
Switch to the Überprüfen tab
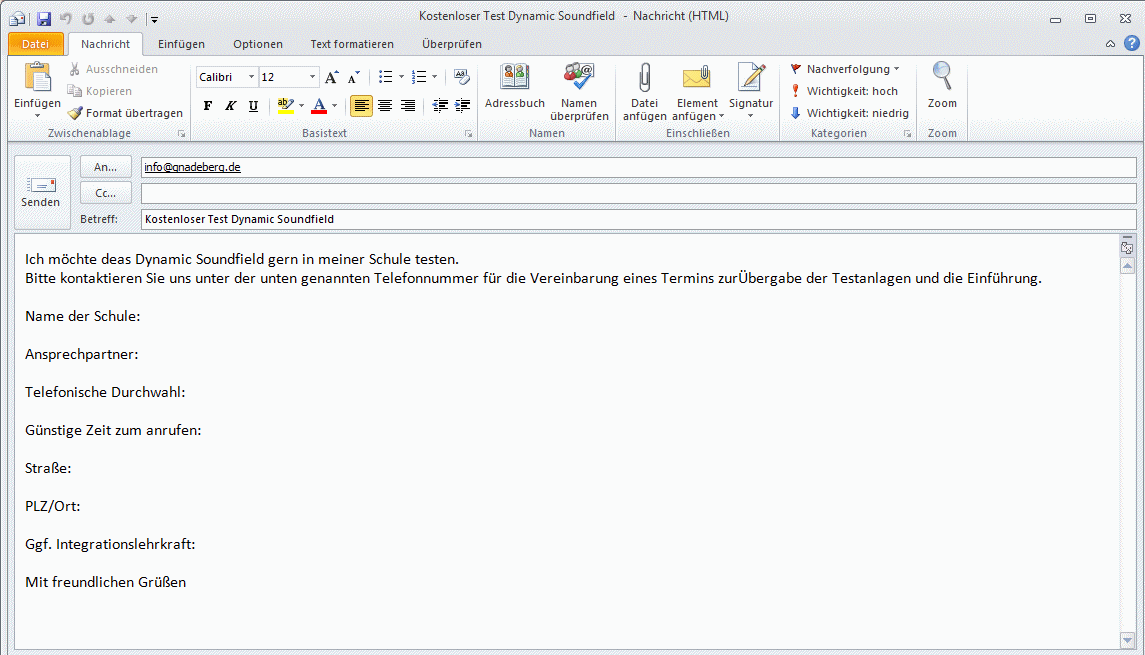(x=452, y=44)
